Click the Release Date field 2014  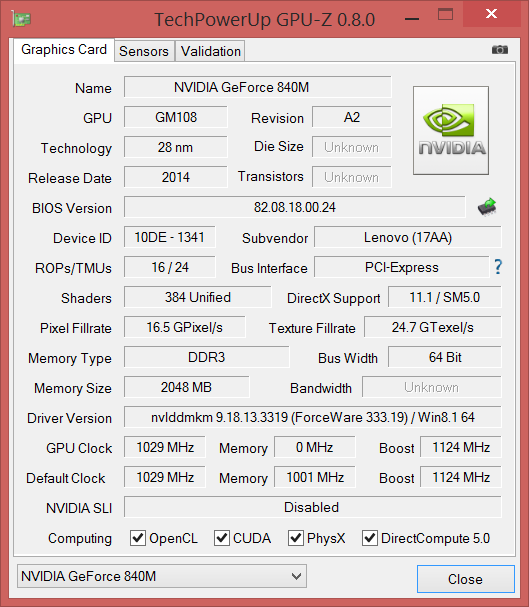tap(176, 177)
